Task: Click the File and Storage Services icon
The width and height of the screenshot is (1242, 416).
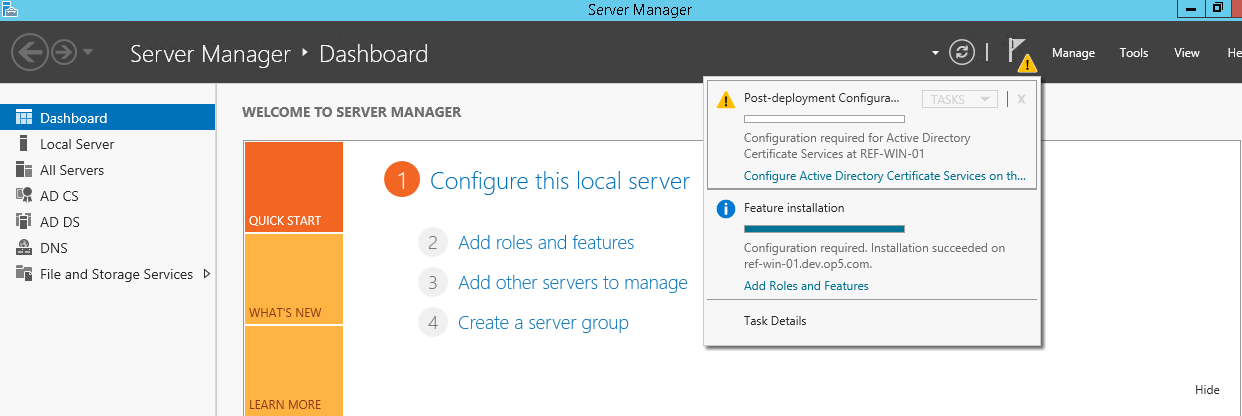Action: coord(24,274)
